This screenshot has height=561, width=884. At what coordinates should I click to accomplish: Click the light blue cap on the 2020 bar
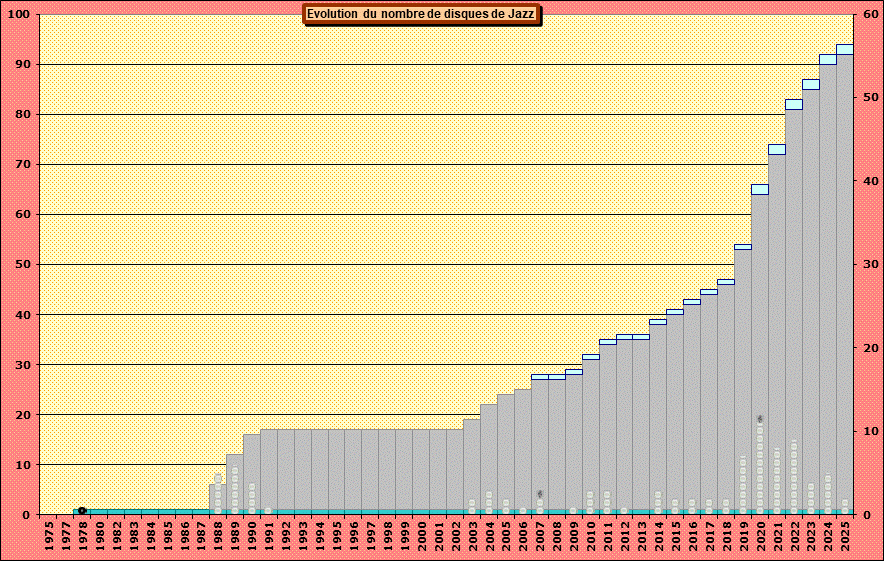760,189
